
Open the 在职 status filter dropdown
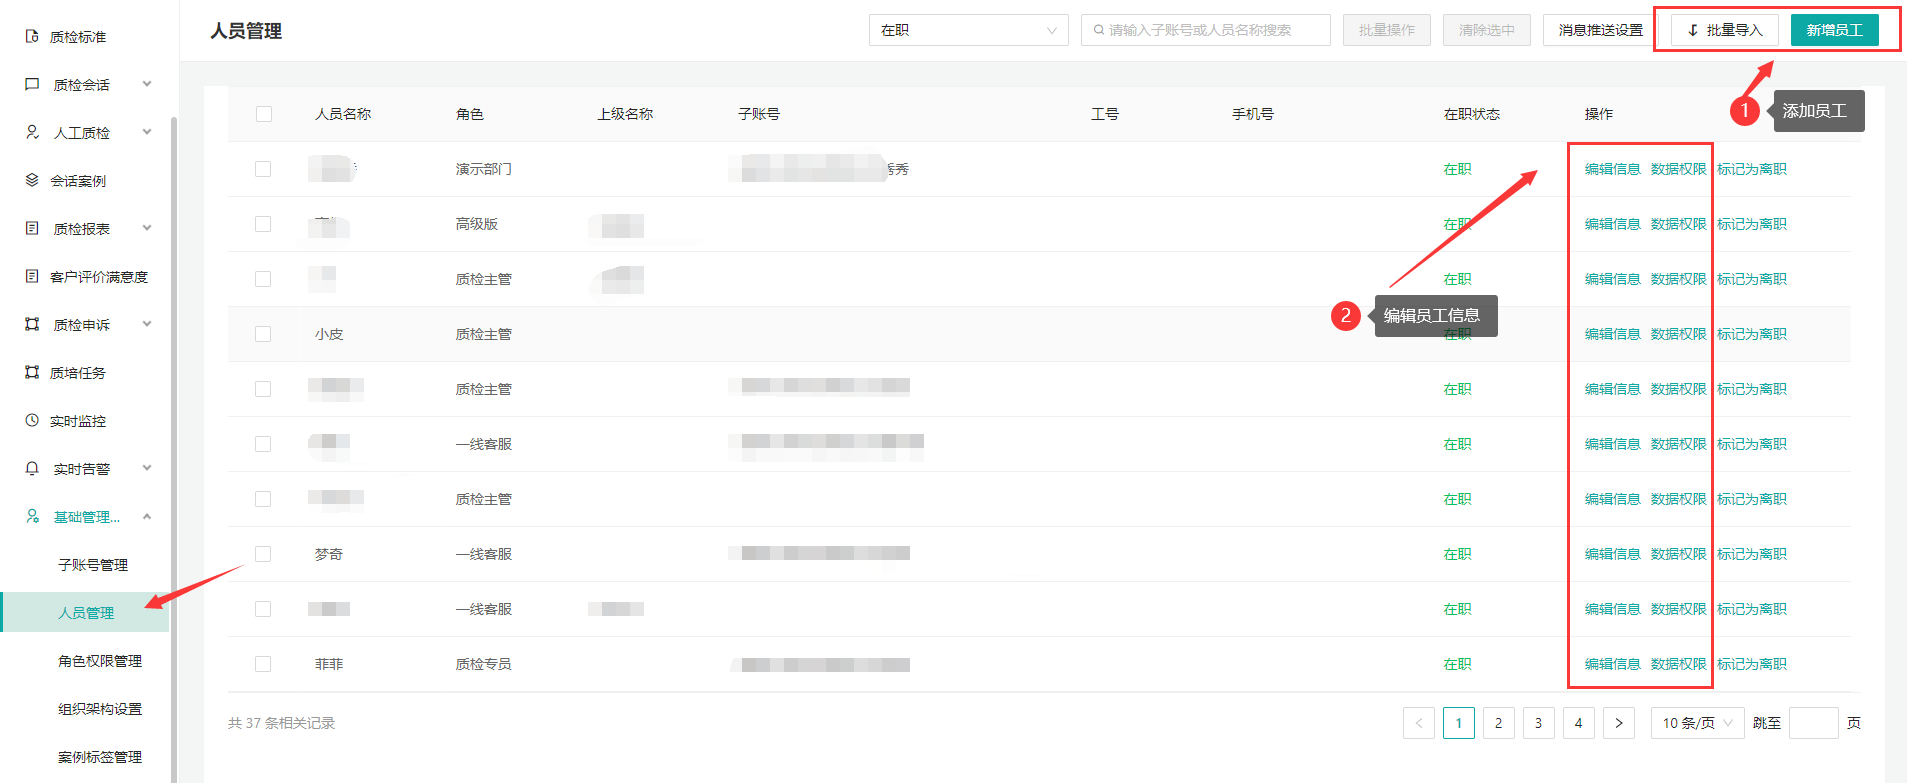(x=969, y=30)
